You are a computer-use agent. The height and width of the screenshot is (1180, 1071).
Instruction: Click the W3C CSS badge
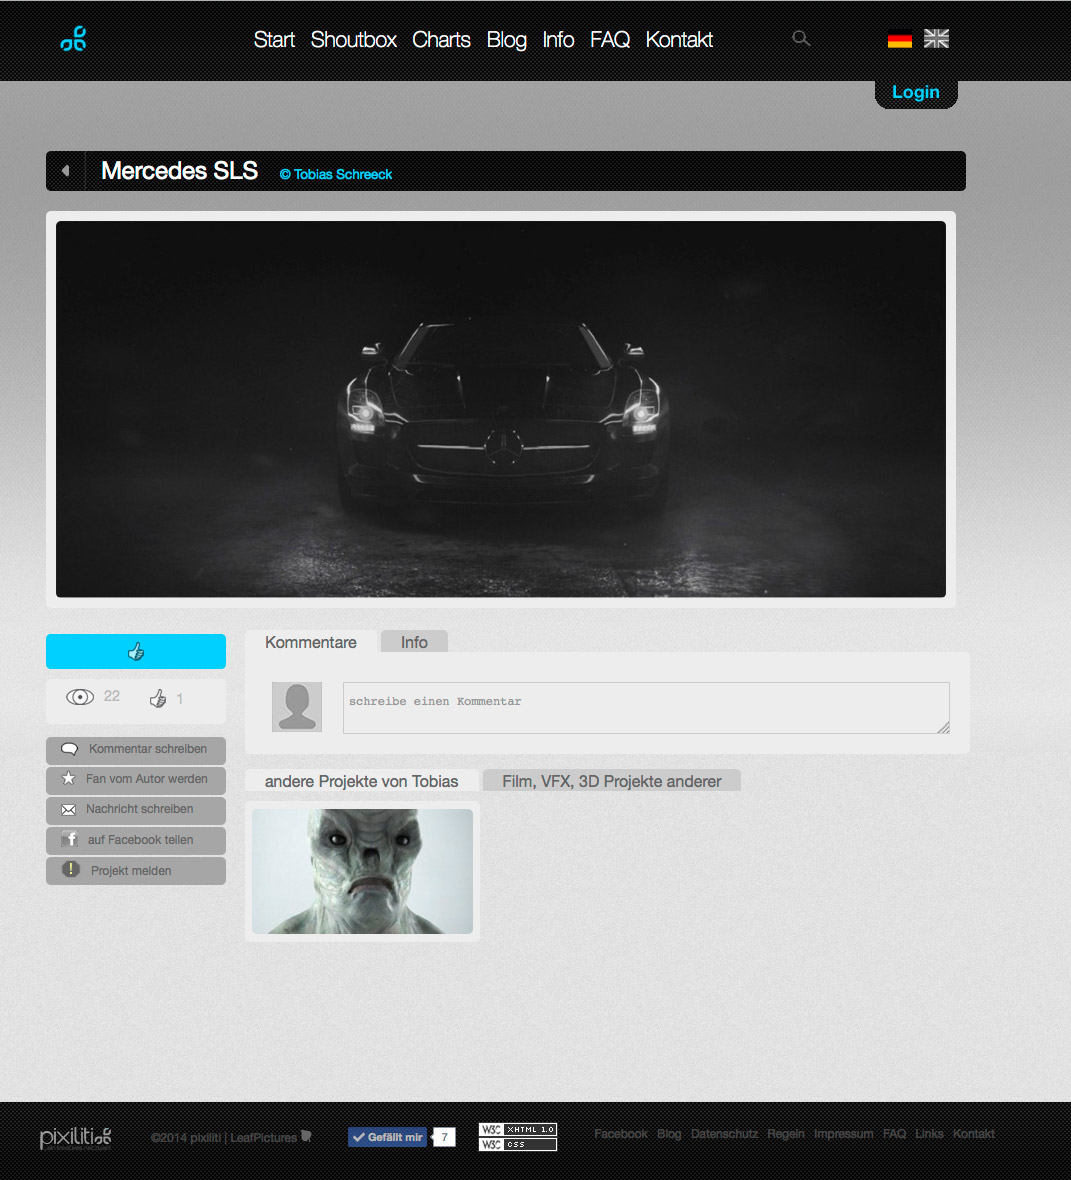click(518, 1144)
